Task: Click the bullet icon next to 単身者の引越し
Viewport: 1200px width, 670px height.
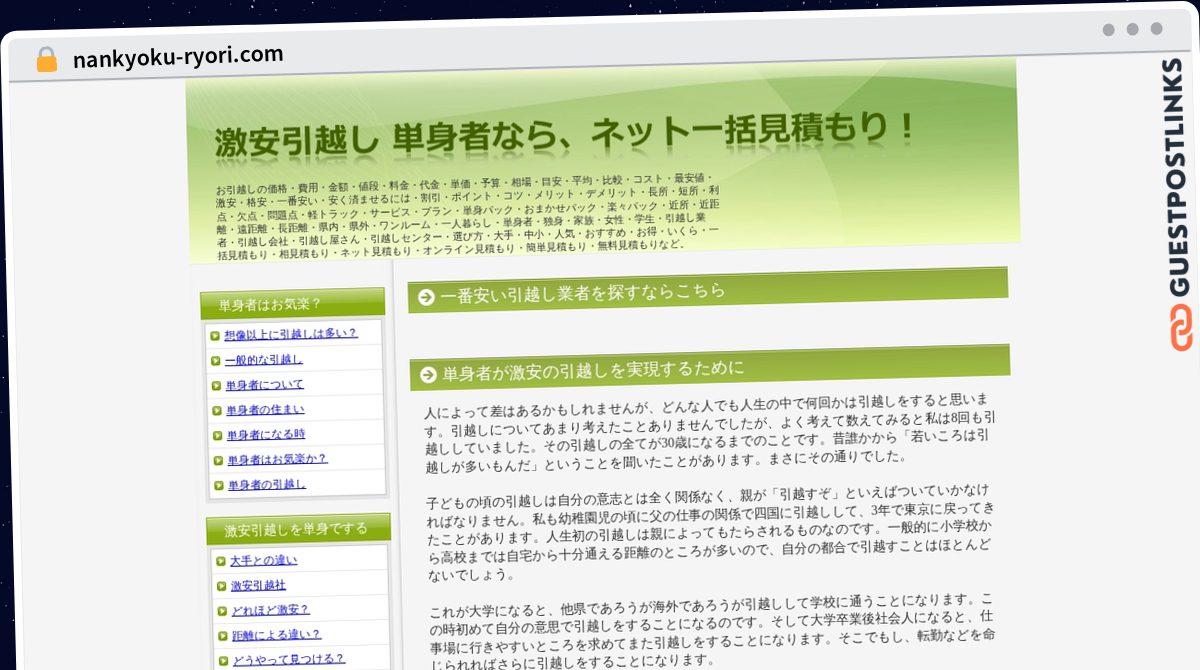Action: [x=218, y=485]
